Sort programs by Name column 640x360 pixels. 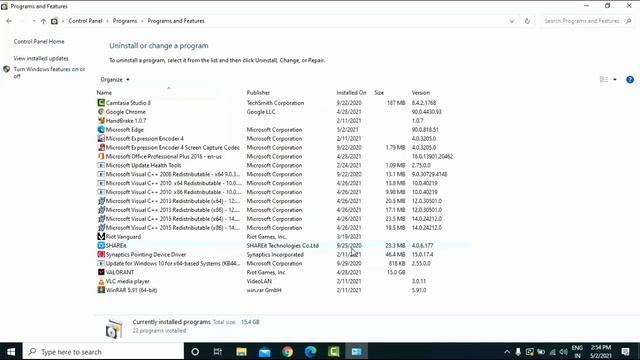point(104,93)
